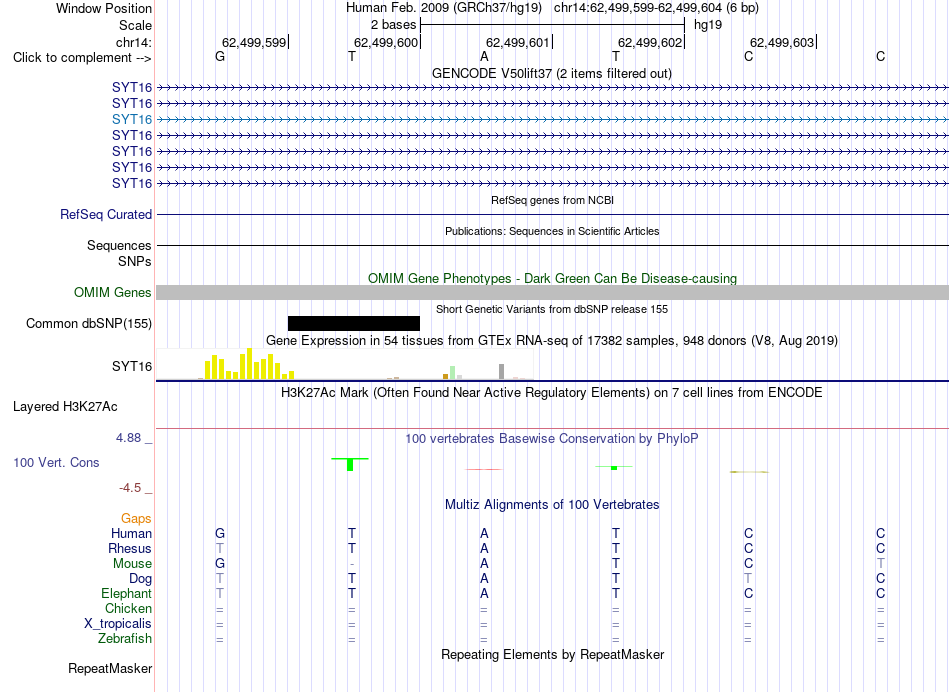The height and width of the screenshot is (692, 950).
Task: Click the hg19 label beside the scale bar
Action: 708,25
